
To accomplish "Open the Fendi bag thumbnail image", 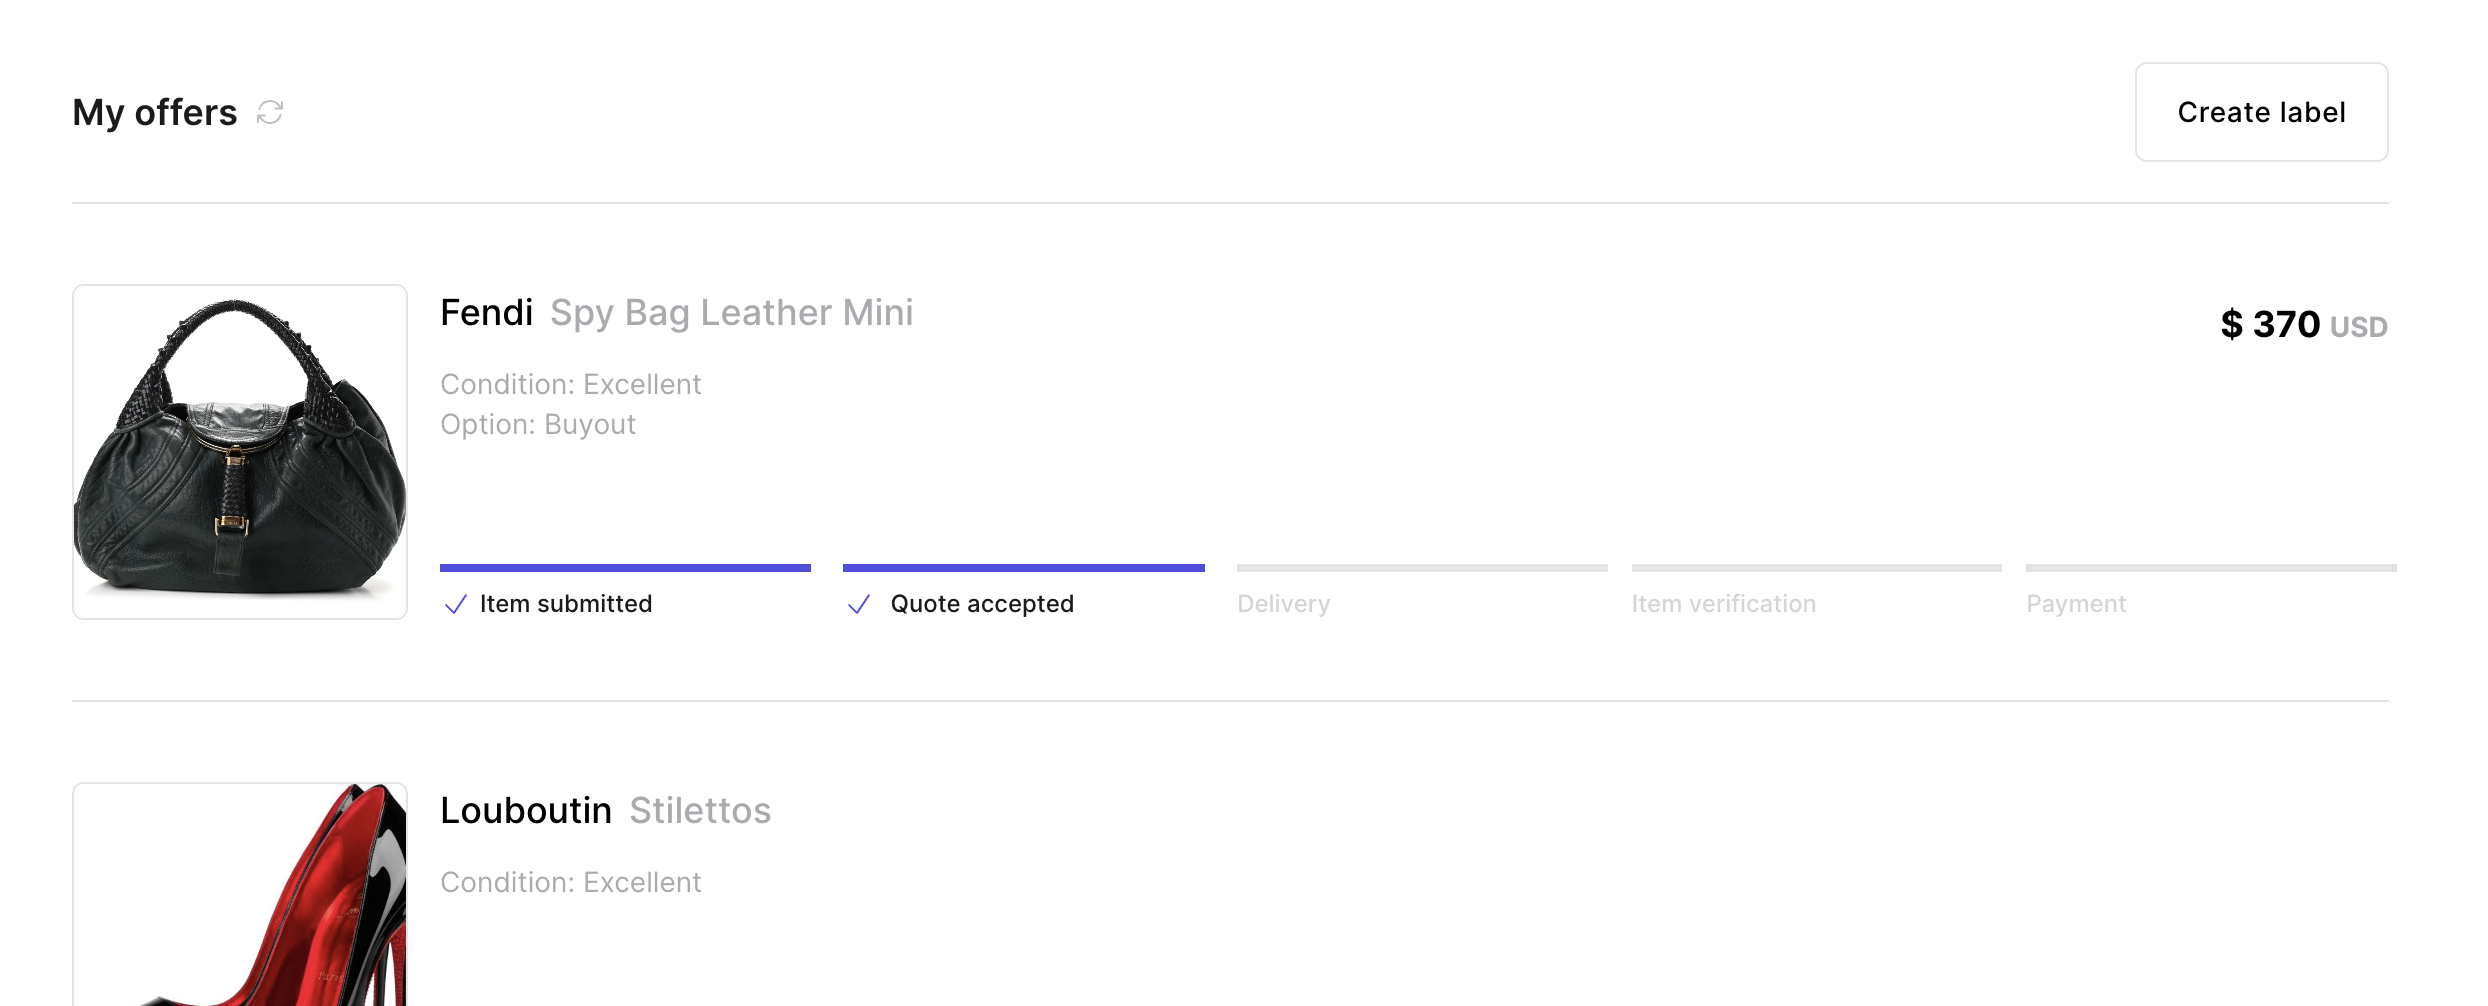I will point(240,452).
